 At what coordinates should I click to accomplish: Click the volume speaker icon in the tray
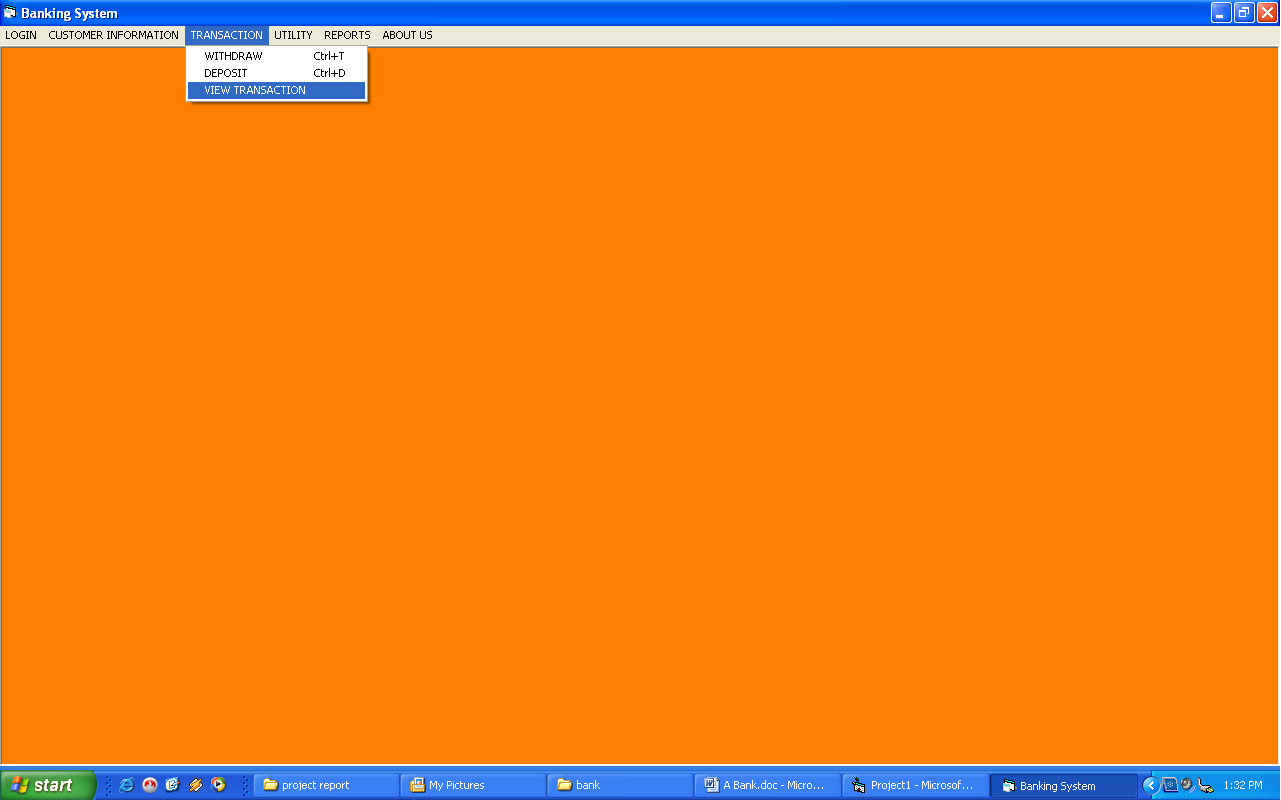(1186, 785)
